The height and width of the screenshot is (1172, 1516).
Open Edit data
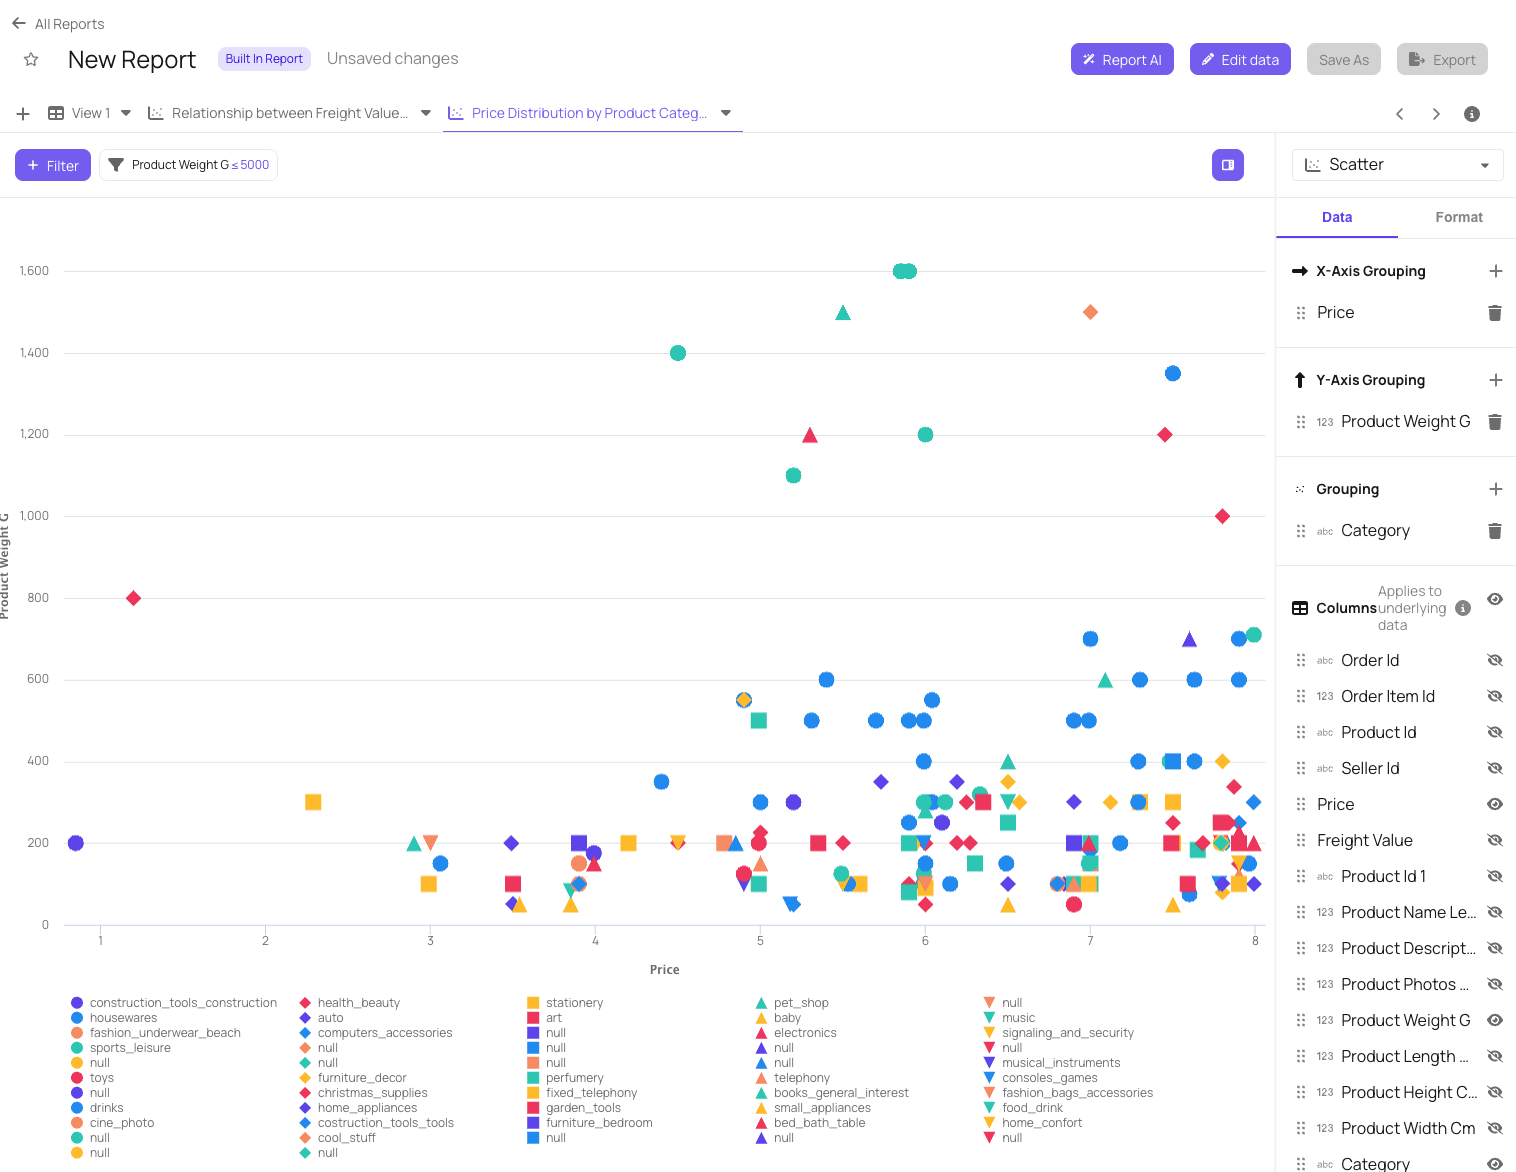[x=1240, y=59]
